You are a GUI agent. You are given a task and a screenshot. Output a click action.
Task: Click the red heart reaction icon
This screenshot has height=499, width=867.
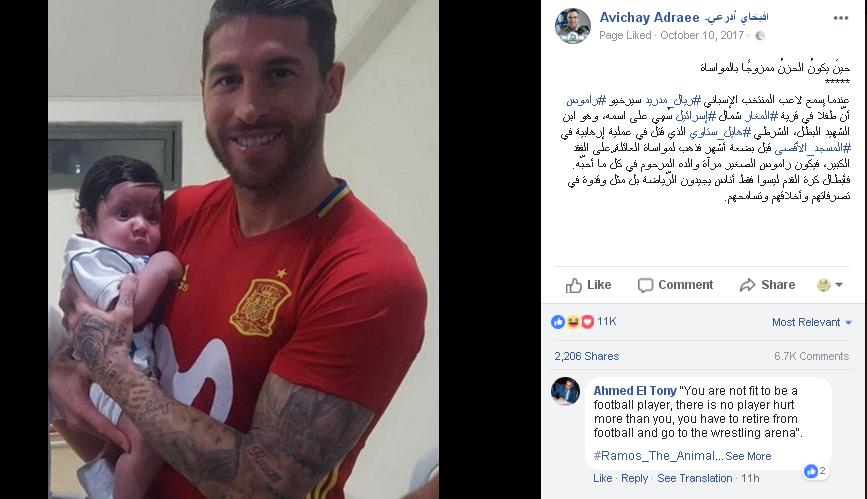coord(587,321)
